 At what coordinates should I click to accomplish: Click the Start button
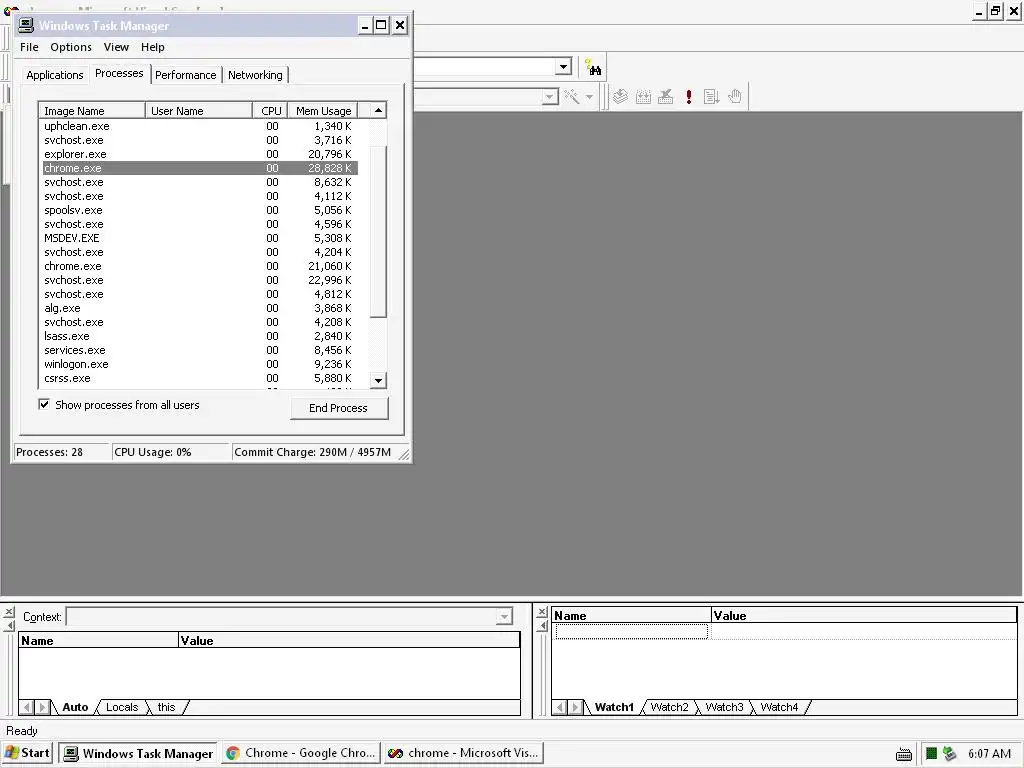tap(28, 753)
